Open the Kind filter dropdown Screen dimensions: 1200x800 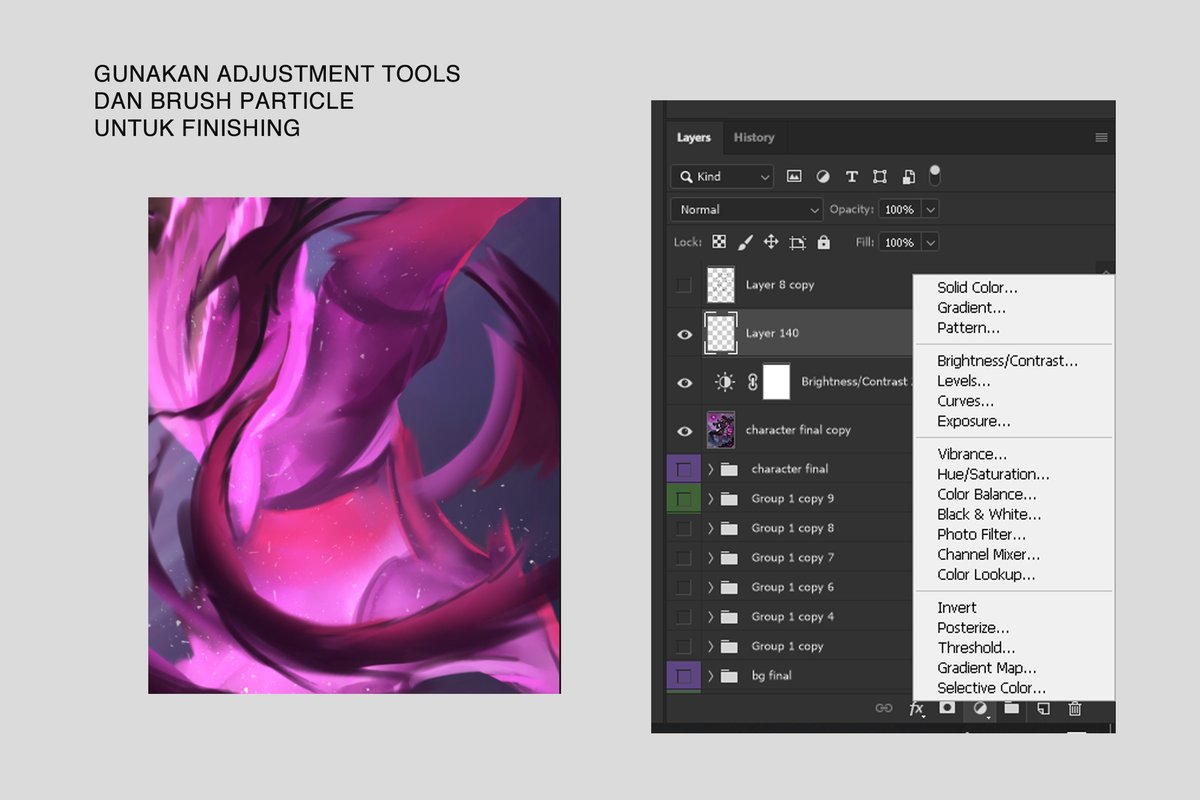point(722,176)
